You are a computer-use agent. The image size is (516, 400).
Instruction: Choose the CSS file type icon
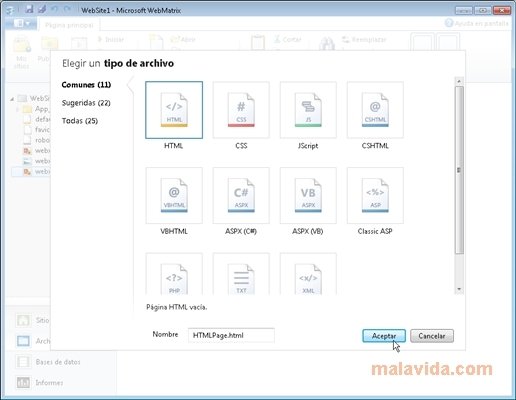[x=241, y=110]
